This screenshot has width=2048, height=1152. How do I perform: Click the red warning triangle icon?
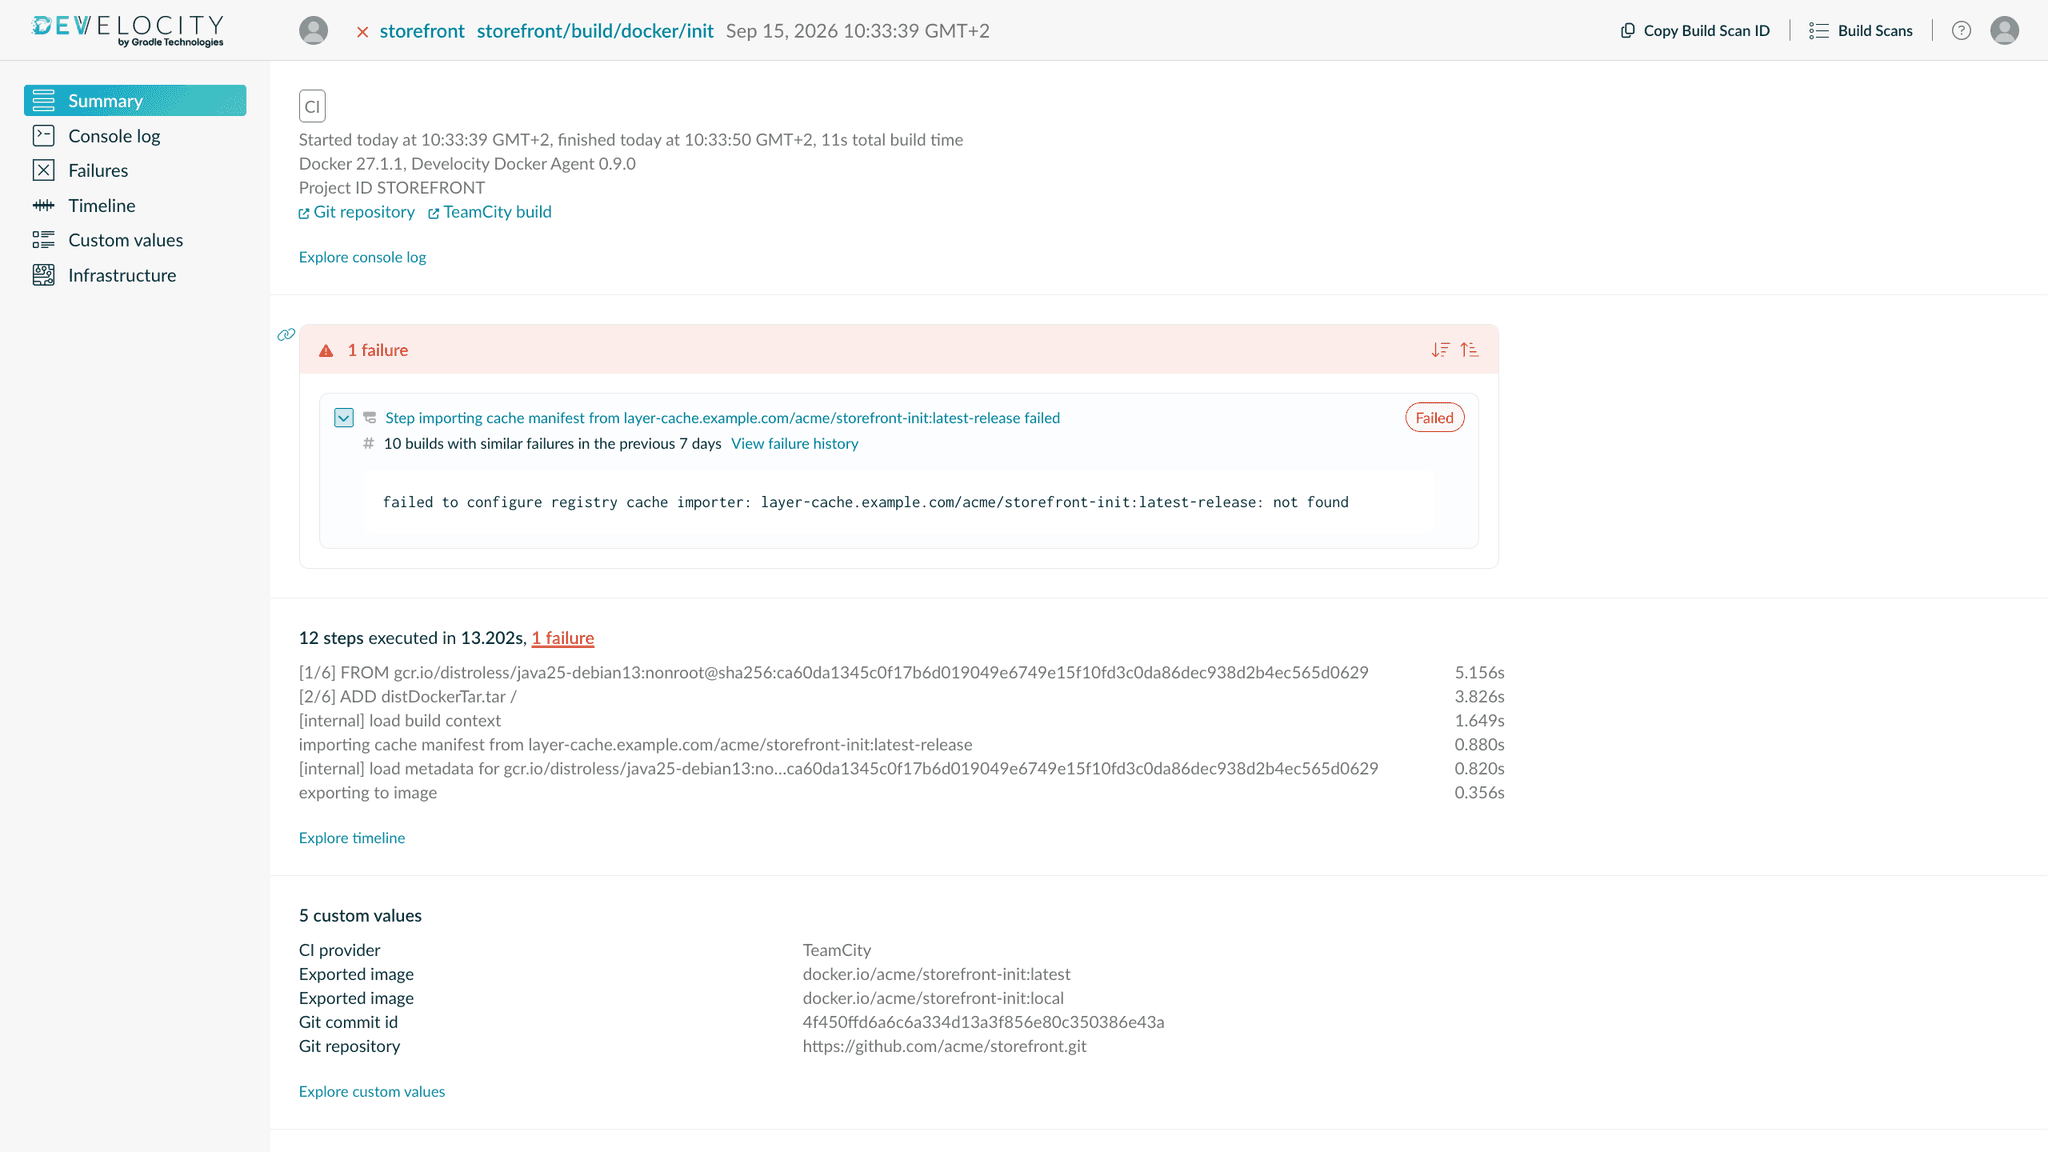click(x=326, y=351)
